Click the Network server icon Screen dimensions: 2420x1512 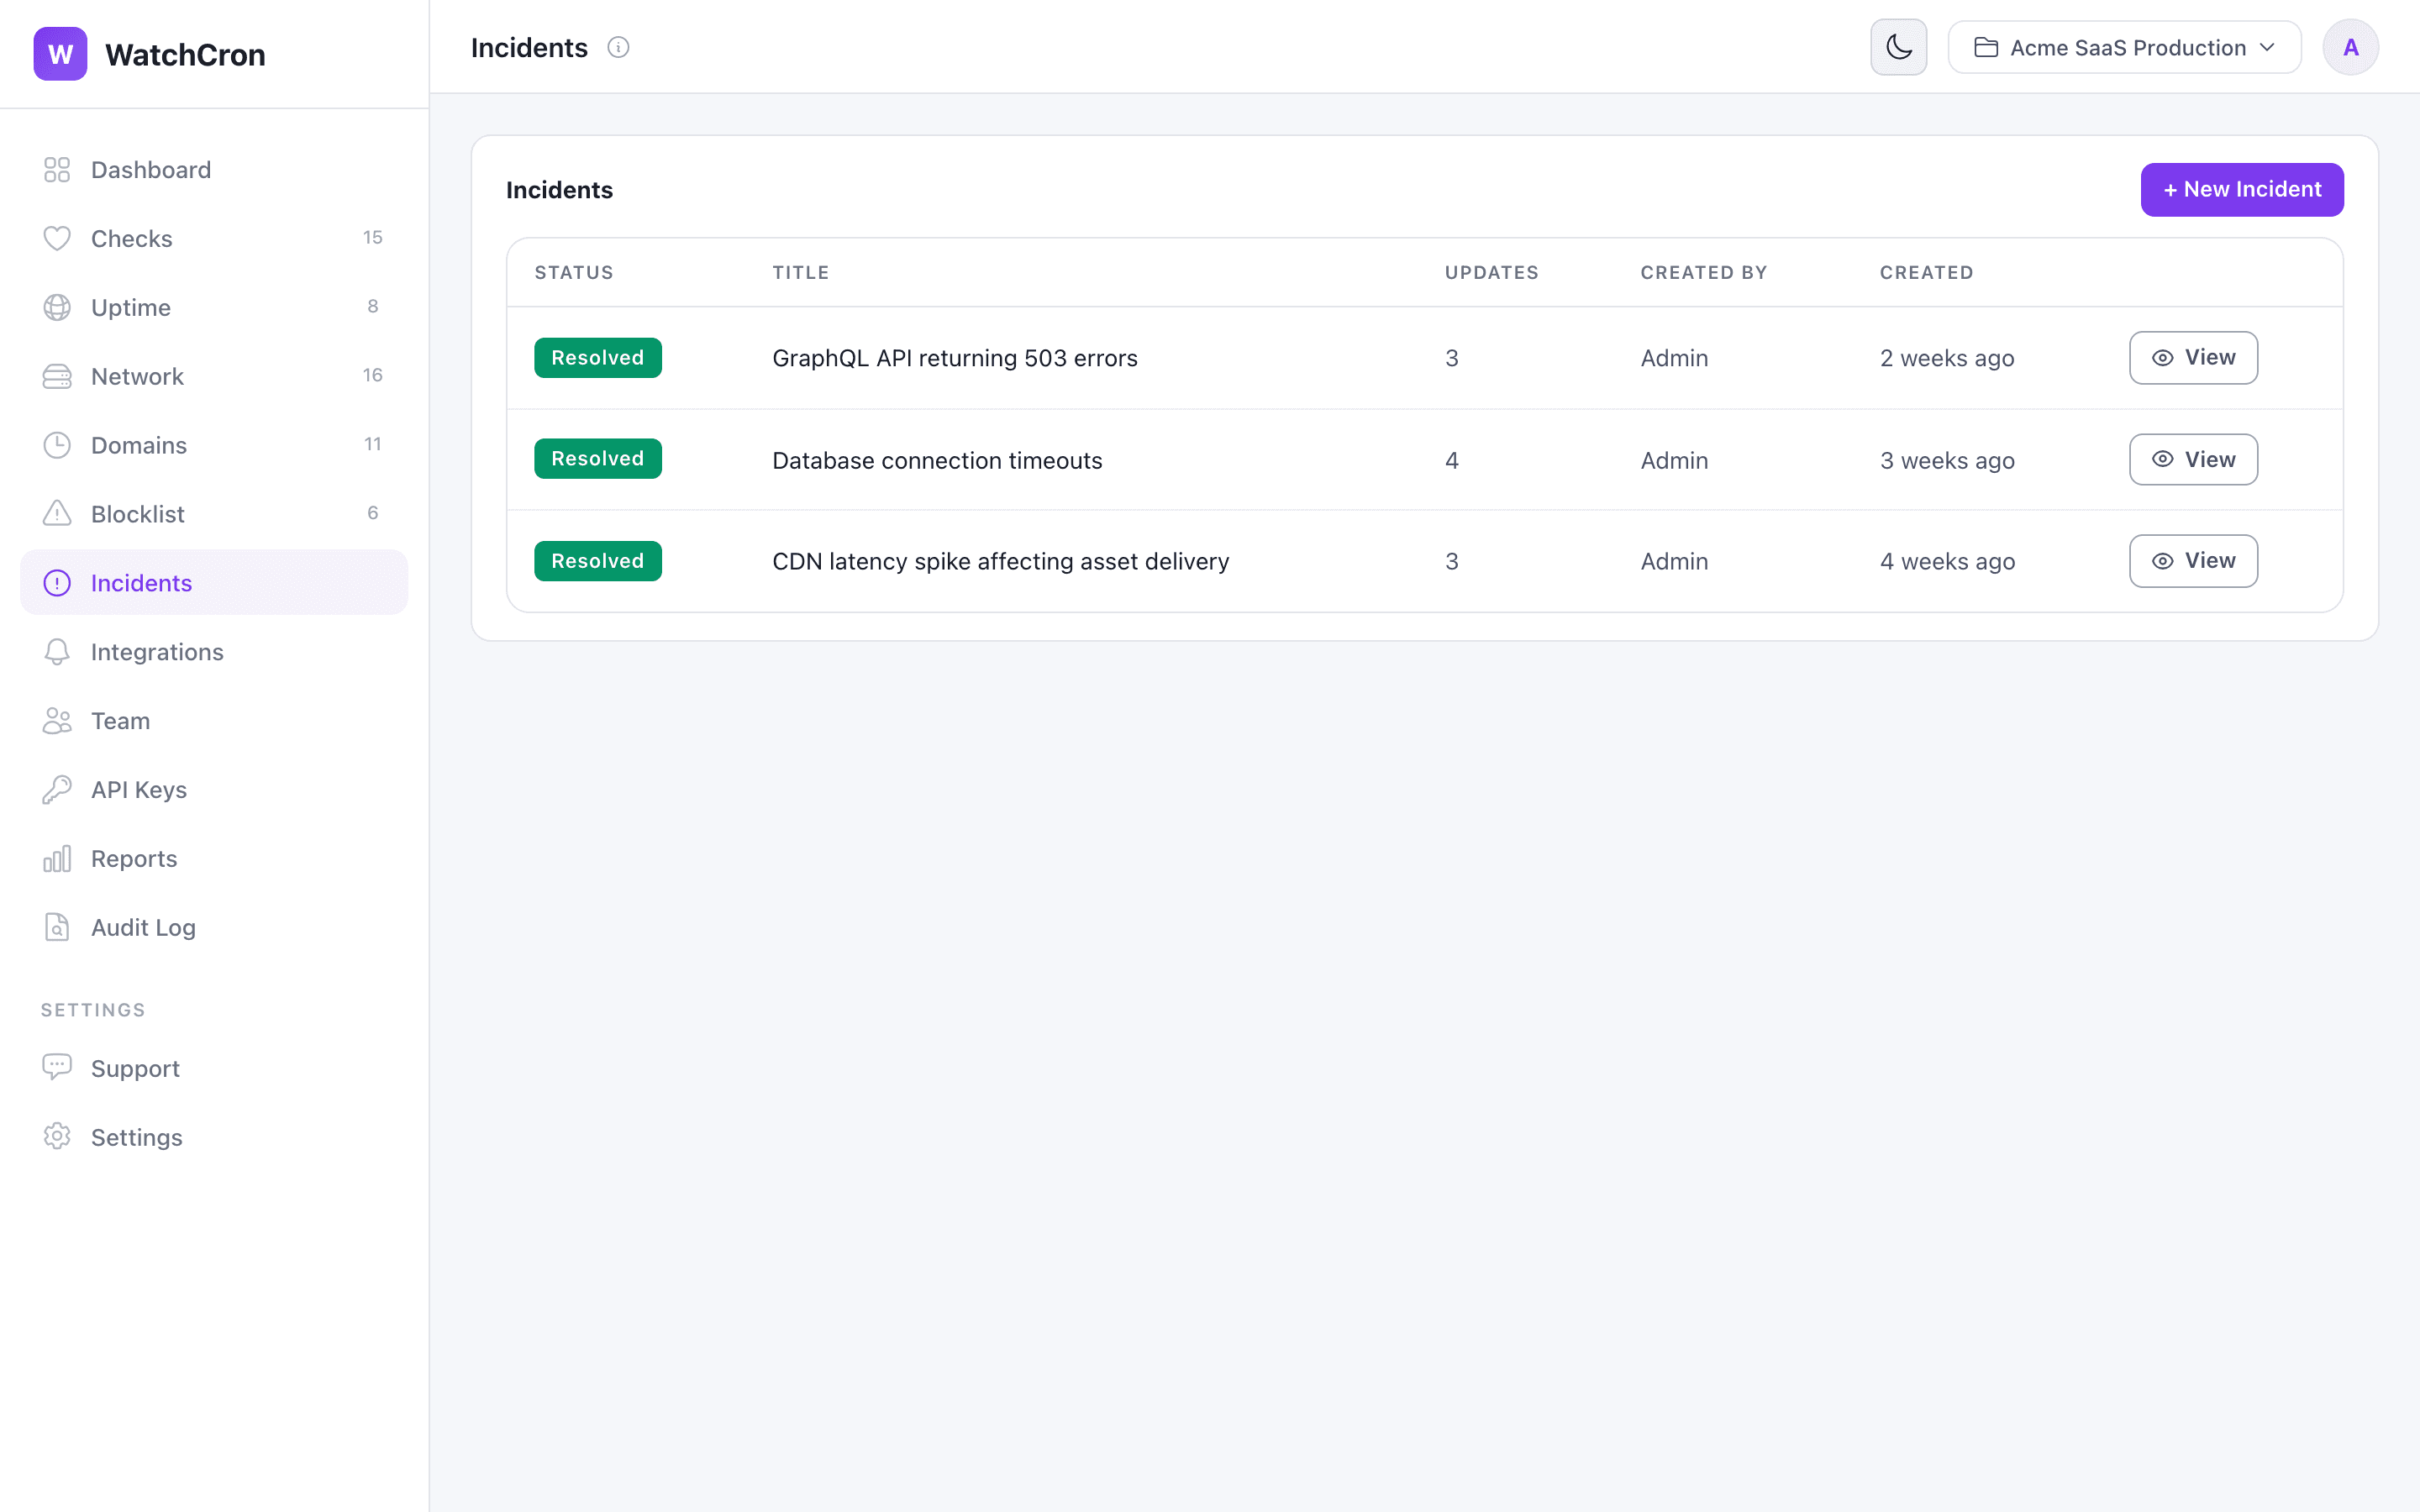coord(57,377)
